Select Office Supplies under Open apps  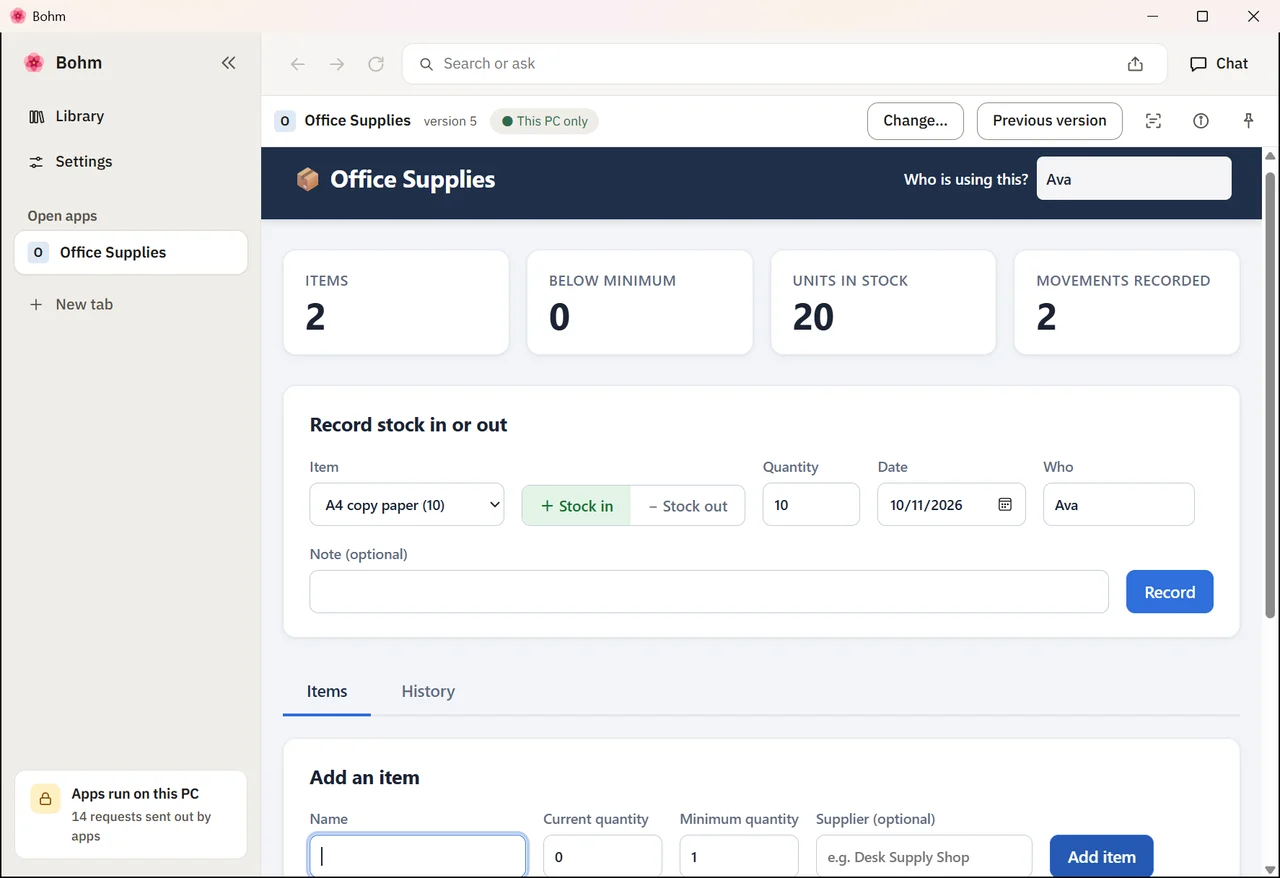coord(131,252)
